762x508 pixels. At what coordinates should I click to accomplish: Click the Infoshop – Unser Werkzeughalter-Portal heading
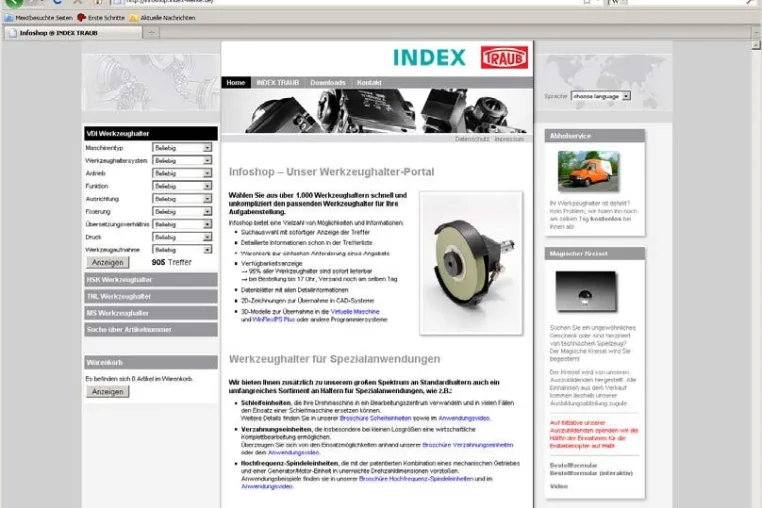tap(331, 172)
